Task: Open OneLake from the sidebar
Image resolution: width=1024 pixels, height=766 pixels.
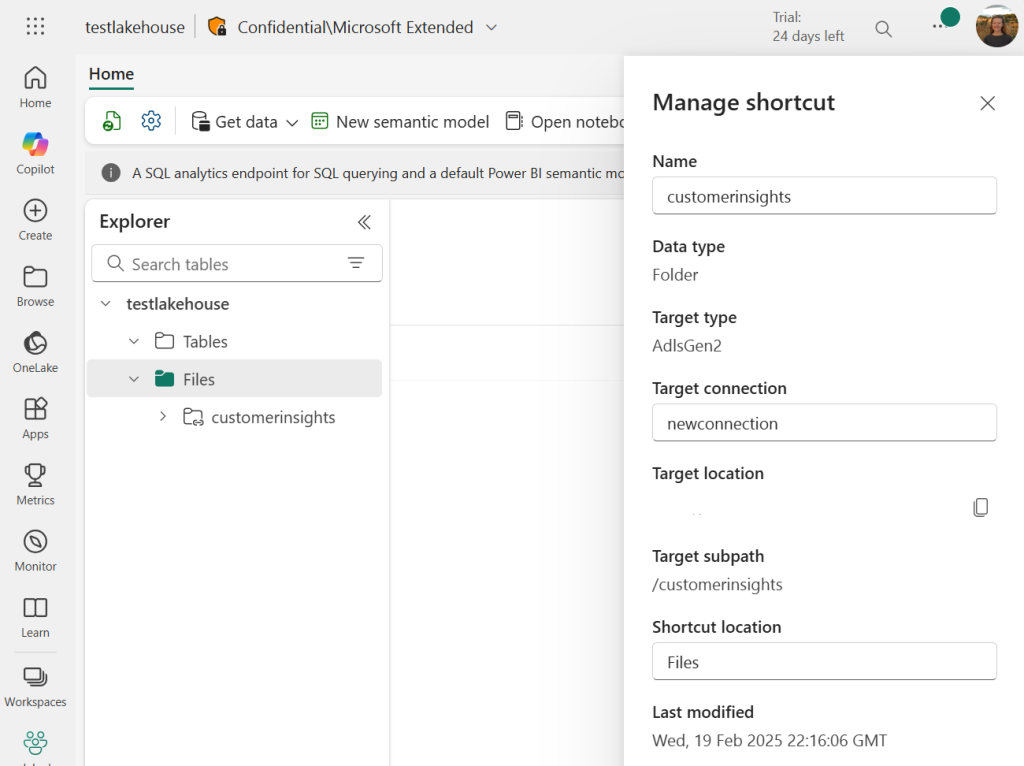Action: 35,352
